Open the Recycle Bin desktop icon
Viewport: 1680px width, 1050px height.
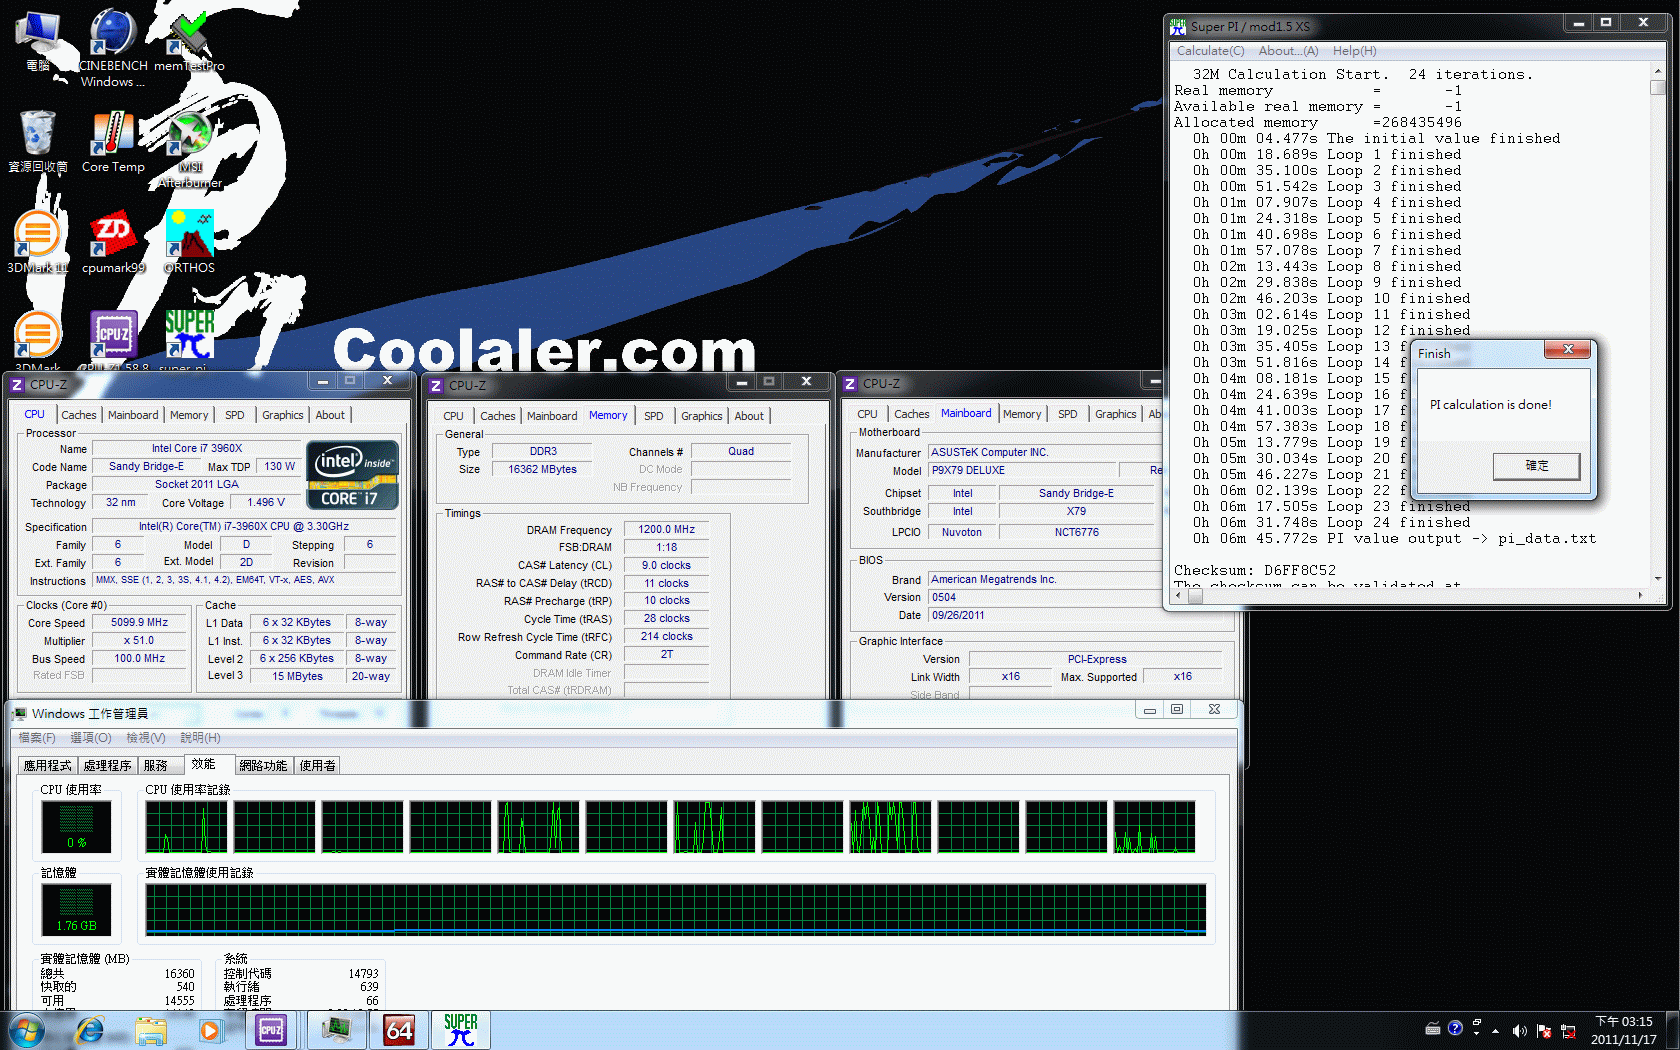click(38, 141)
